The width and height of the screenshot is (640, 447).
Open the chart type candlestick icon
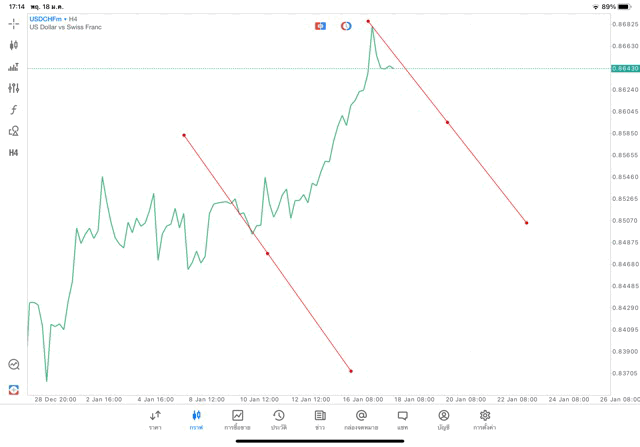(x=14, y=45)
